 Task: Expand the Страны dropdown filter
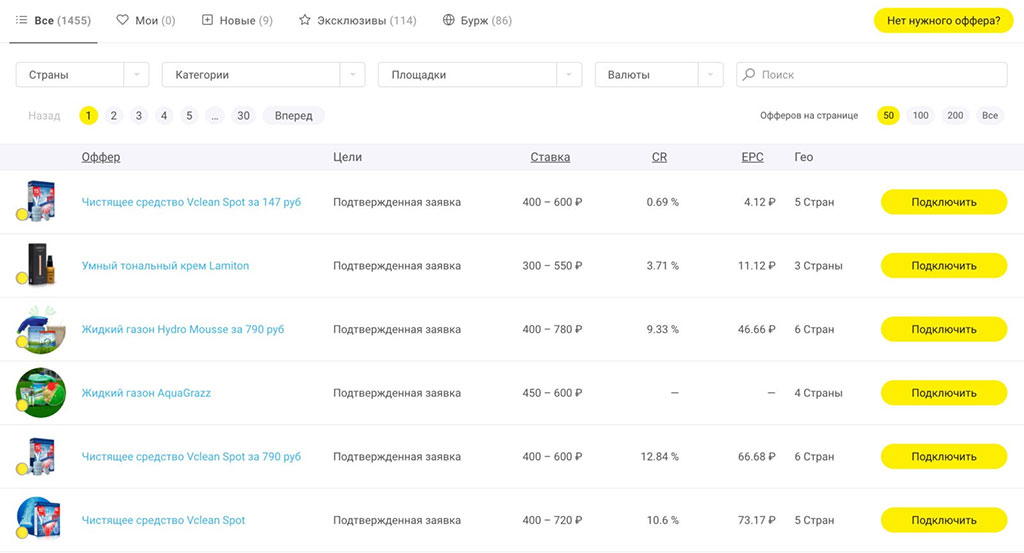(82, 75)
